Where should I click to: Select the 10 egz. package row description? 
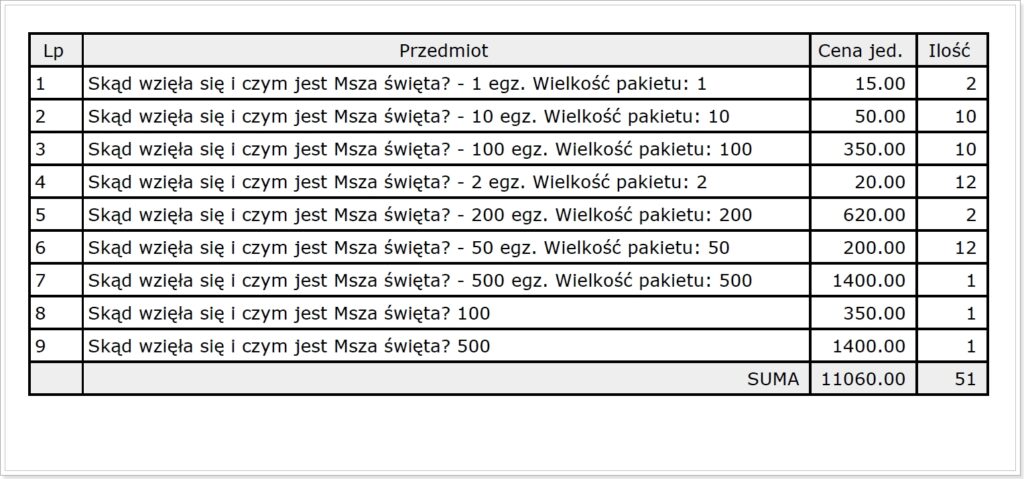tap(446, 116)
